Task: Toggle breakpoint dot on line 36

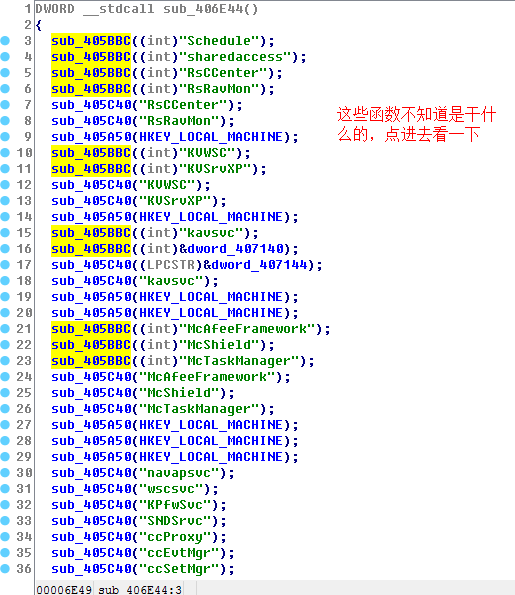Action: [5, 569]
